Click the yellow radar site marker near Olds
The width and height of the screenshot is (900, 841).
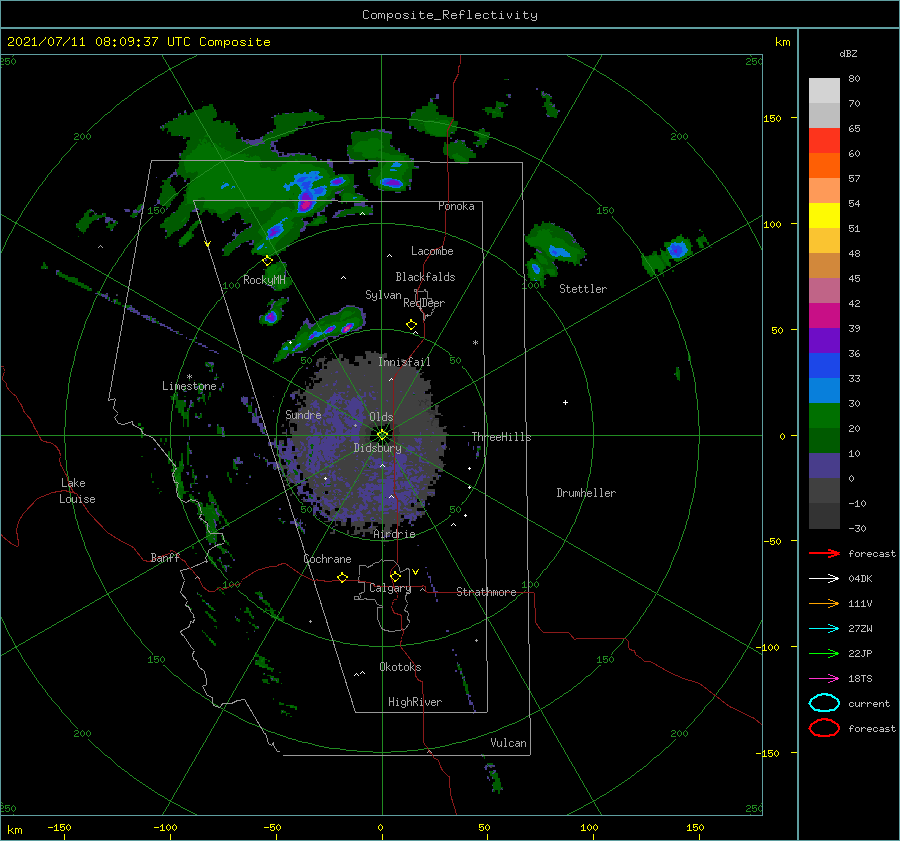click(x=382, y=435)
